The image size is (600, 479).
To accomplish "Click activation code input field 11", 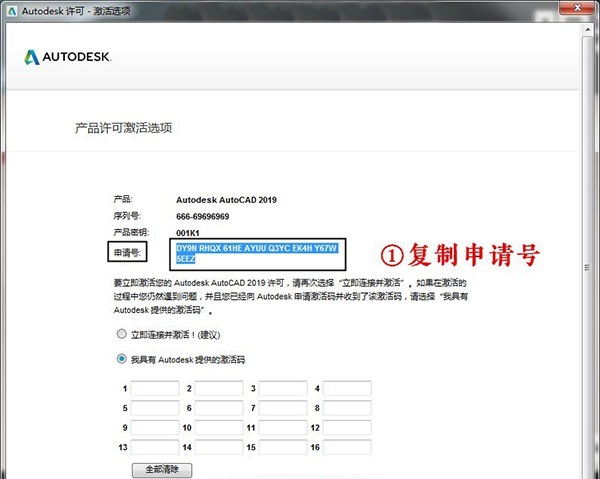I will 283,427.
